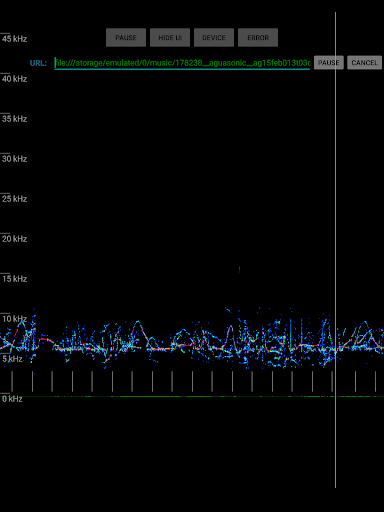Select the 10 kHz frequency label
This screenshot has height=512, width=384.
pyautogui.click(x=14, y=319)
